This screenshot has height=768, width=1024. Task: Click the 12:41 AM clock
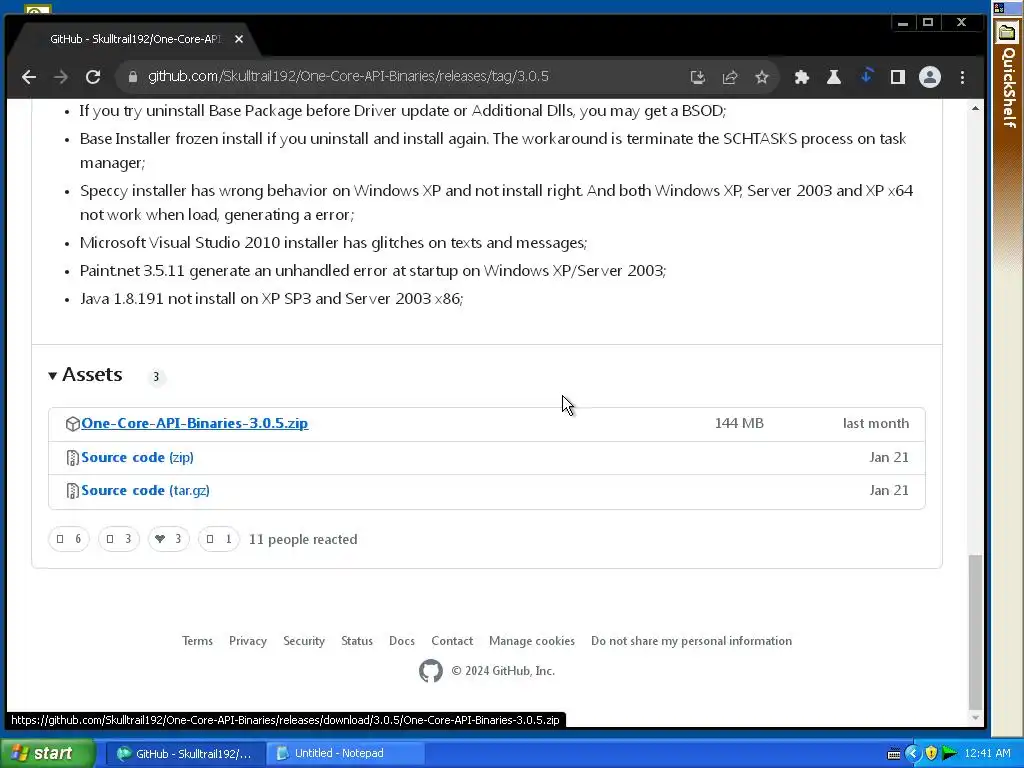pyautogui.click(x=987, y=753)
